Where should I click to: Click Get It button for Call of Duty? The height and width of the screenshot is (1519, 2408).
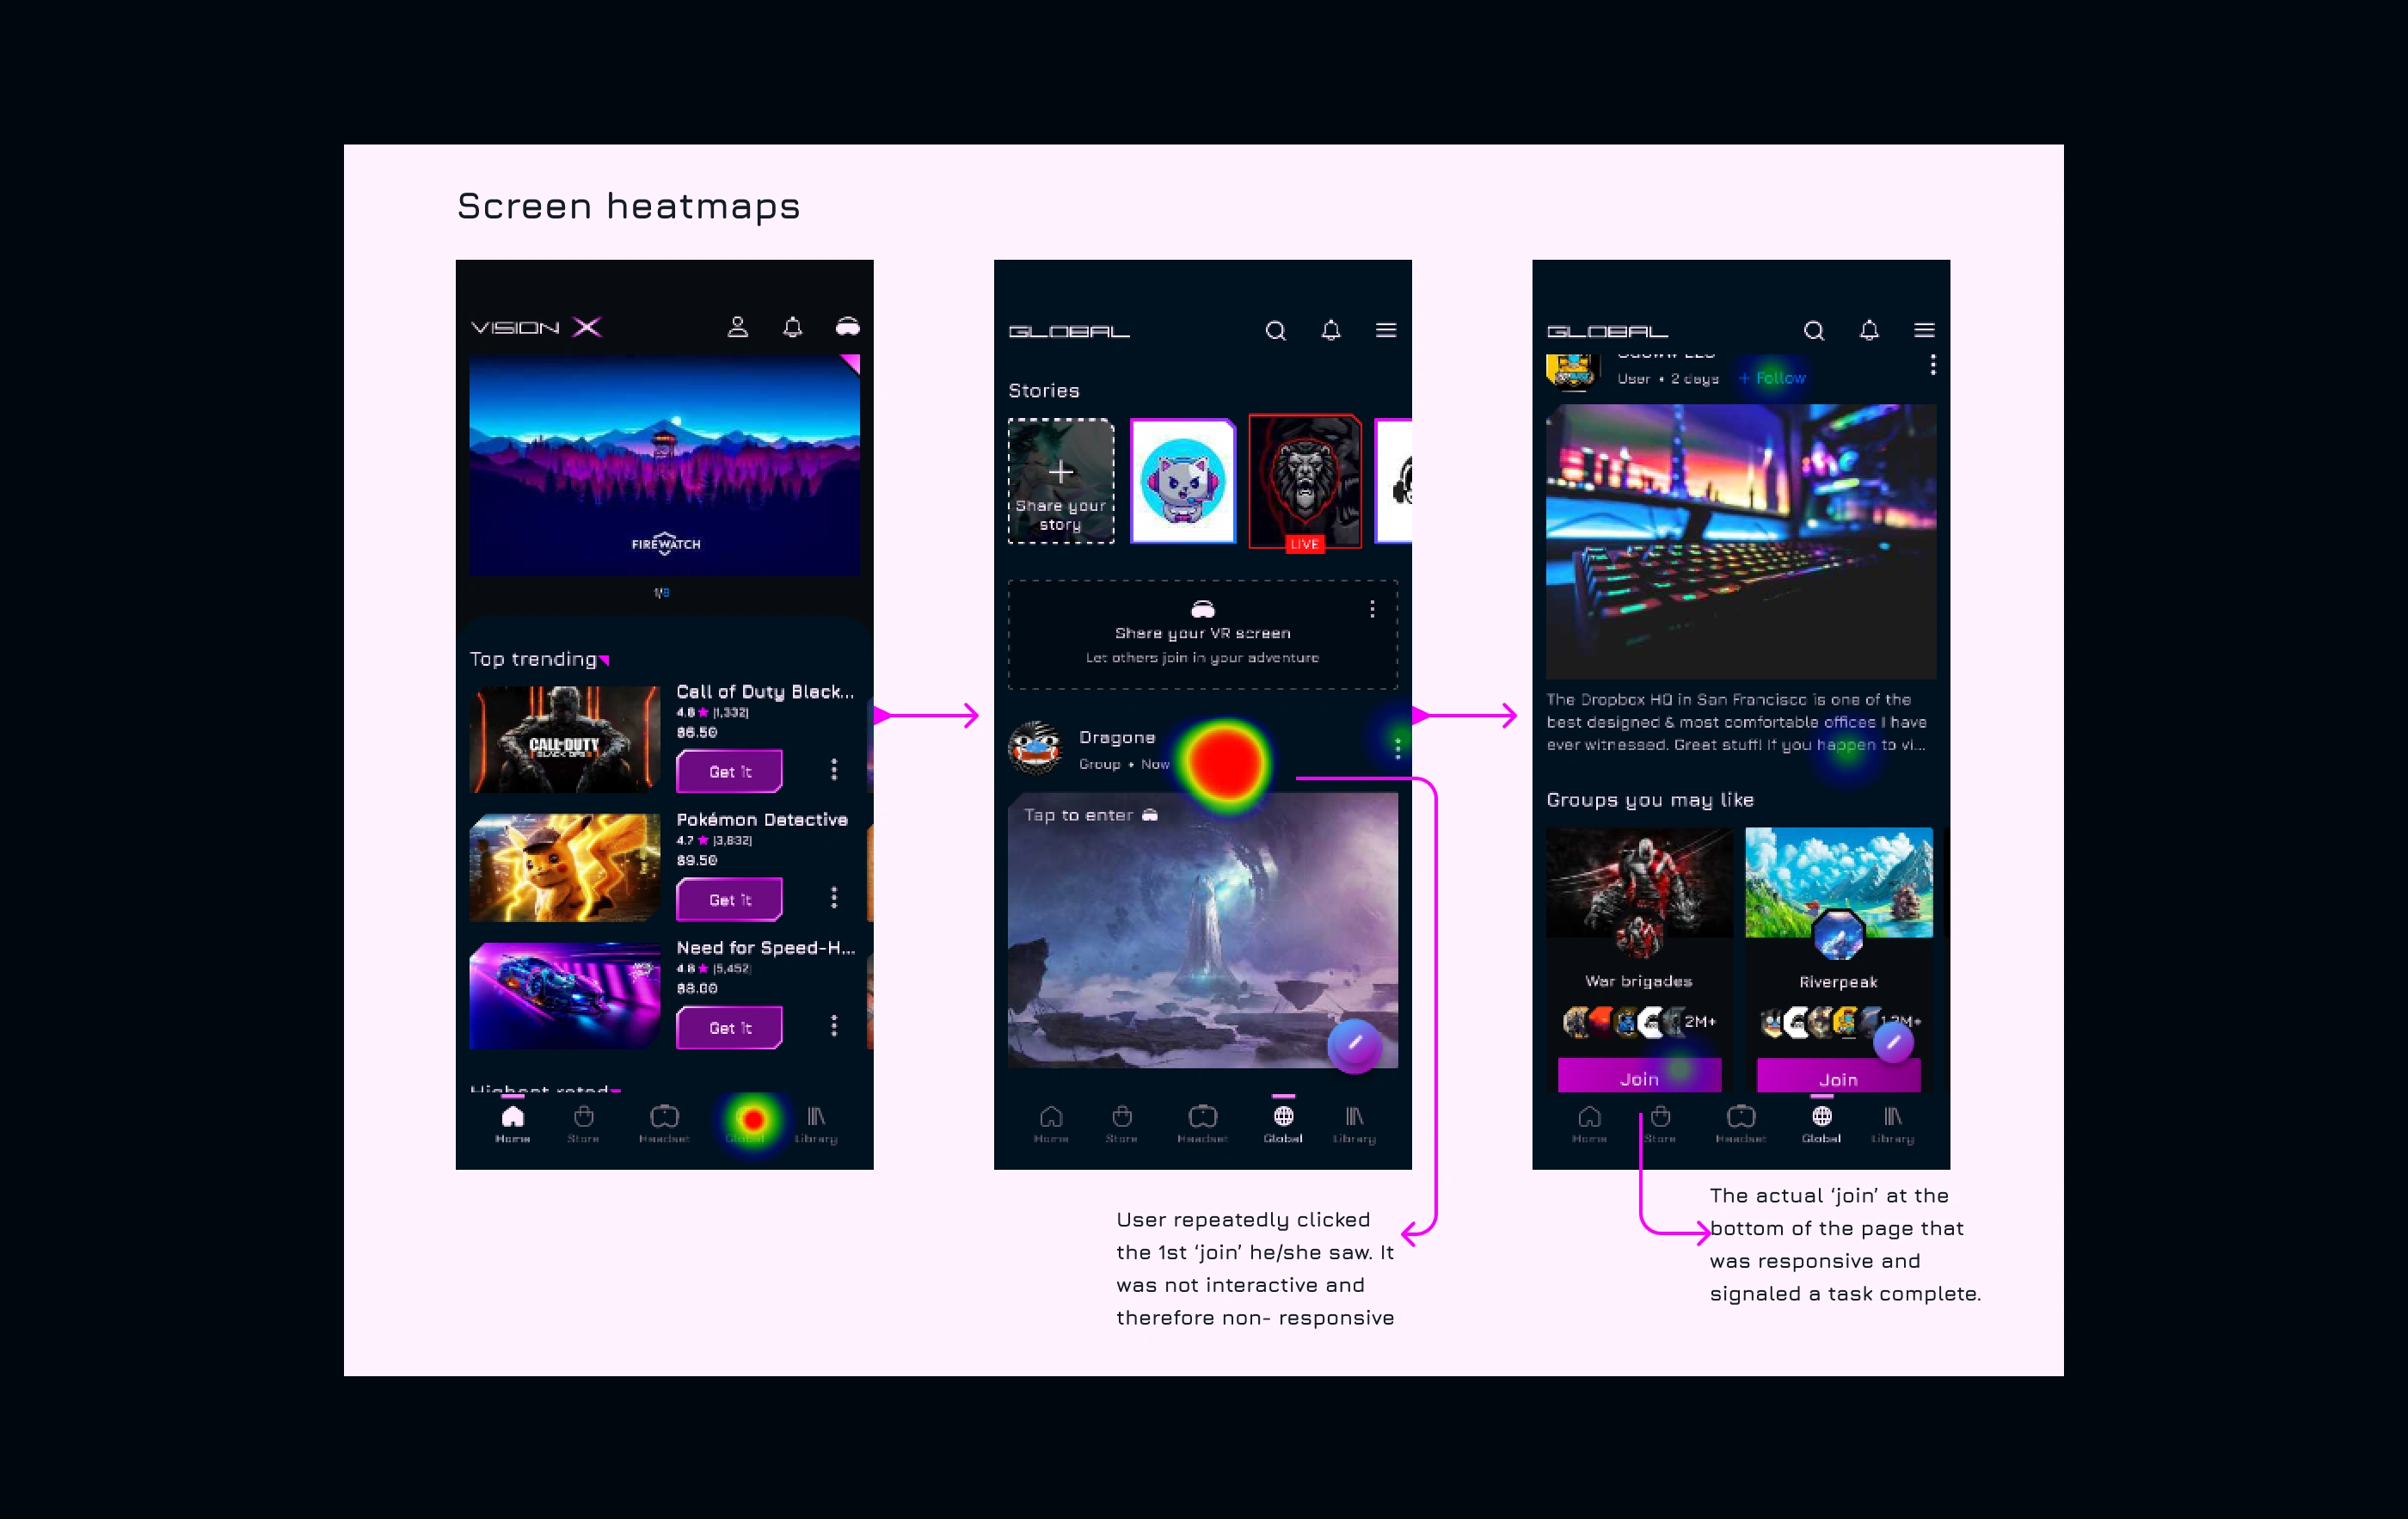729,771
